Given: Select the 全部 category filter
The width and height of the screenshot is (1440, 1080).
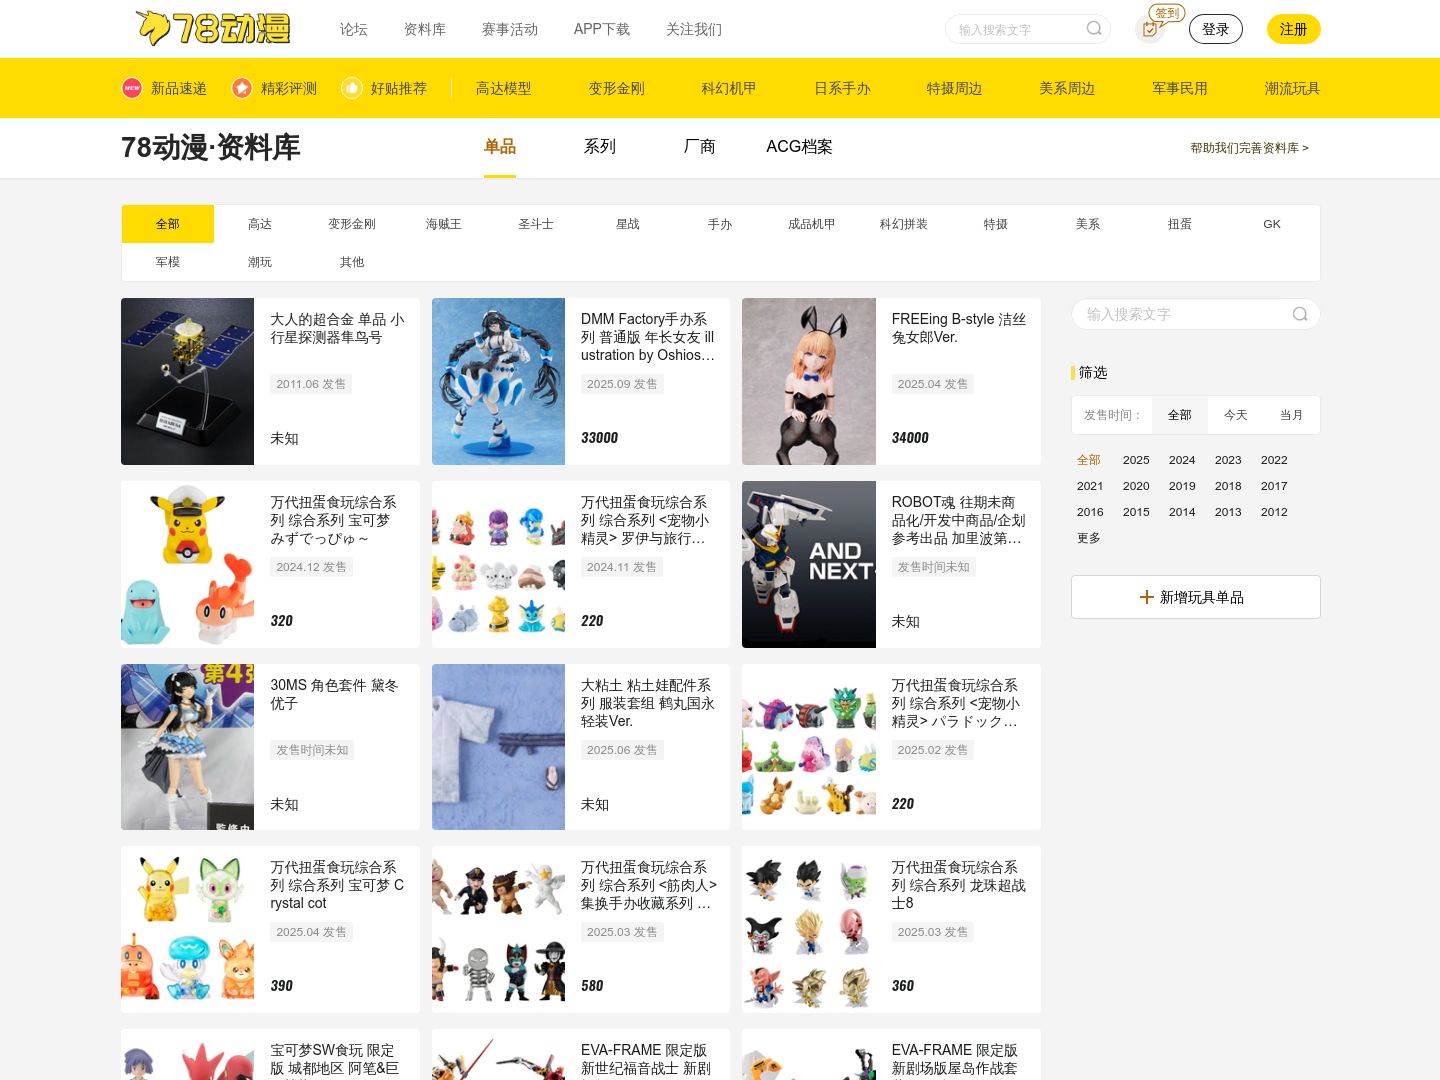Looking at the screenshot, I should point(168,224).
